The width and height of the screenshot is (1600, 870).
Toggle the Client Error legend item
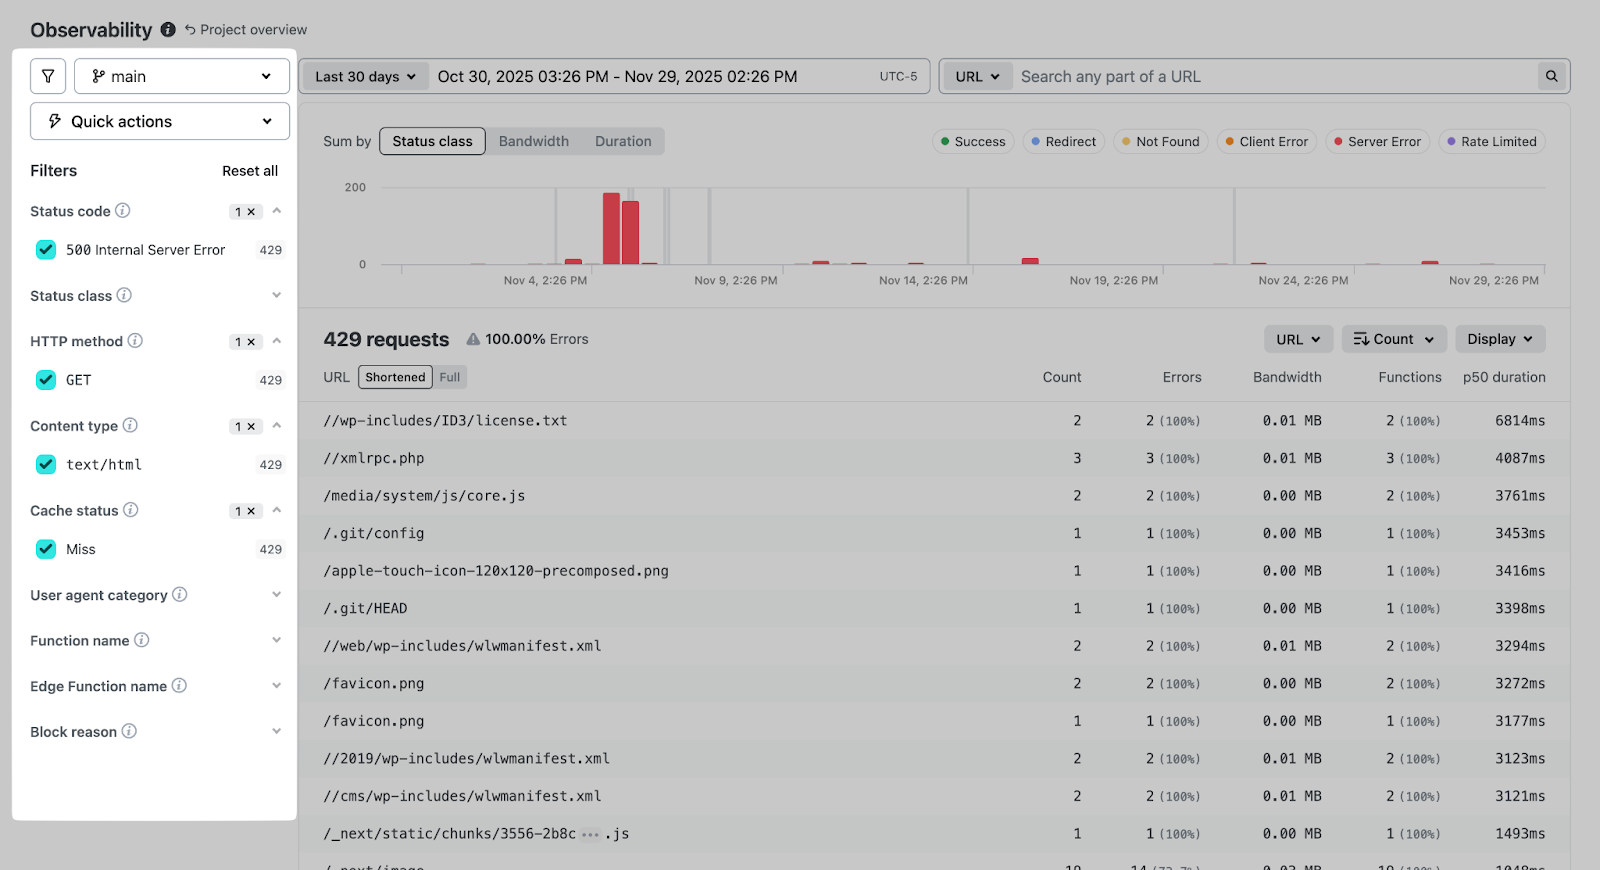click(x=1267, y=142)
